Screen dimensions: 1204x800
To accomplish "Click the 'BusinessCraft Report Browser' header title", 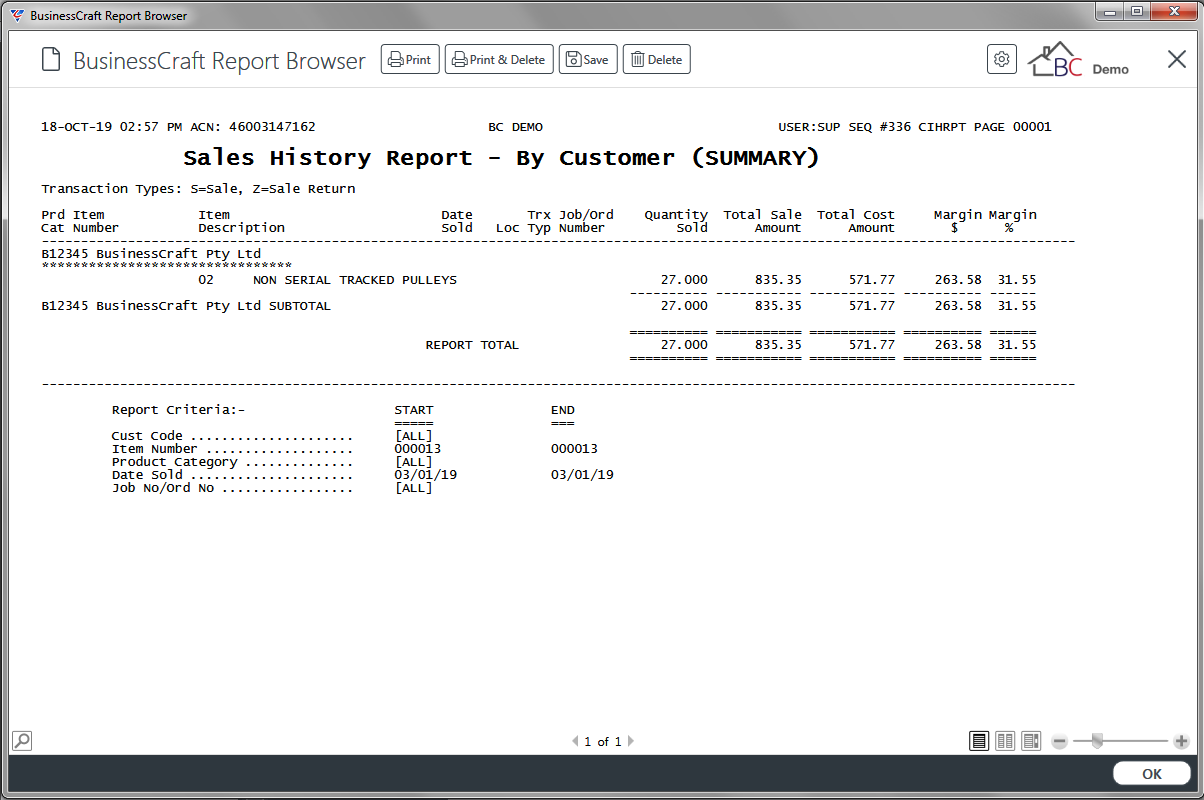I will [x=220, y=60].
